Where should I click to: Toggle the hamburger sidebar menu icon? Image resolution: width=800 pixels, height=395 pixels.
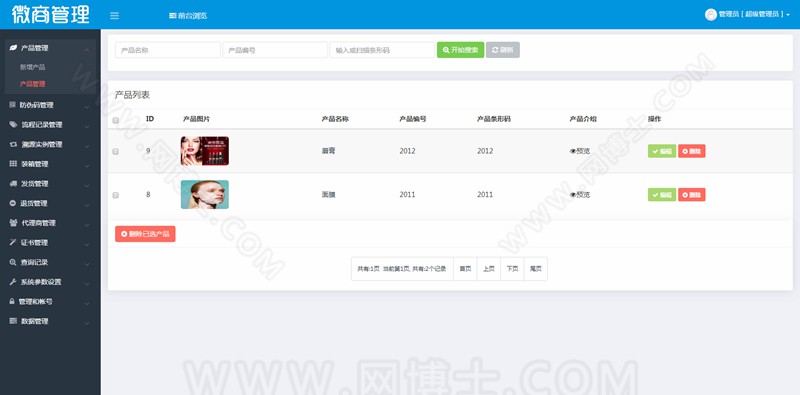pos(114,15)
